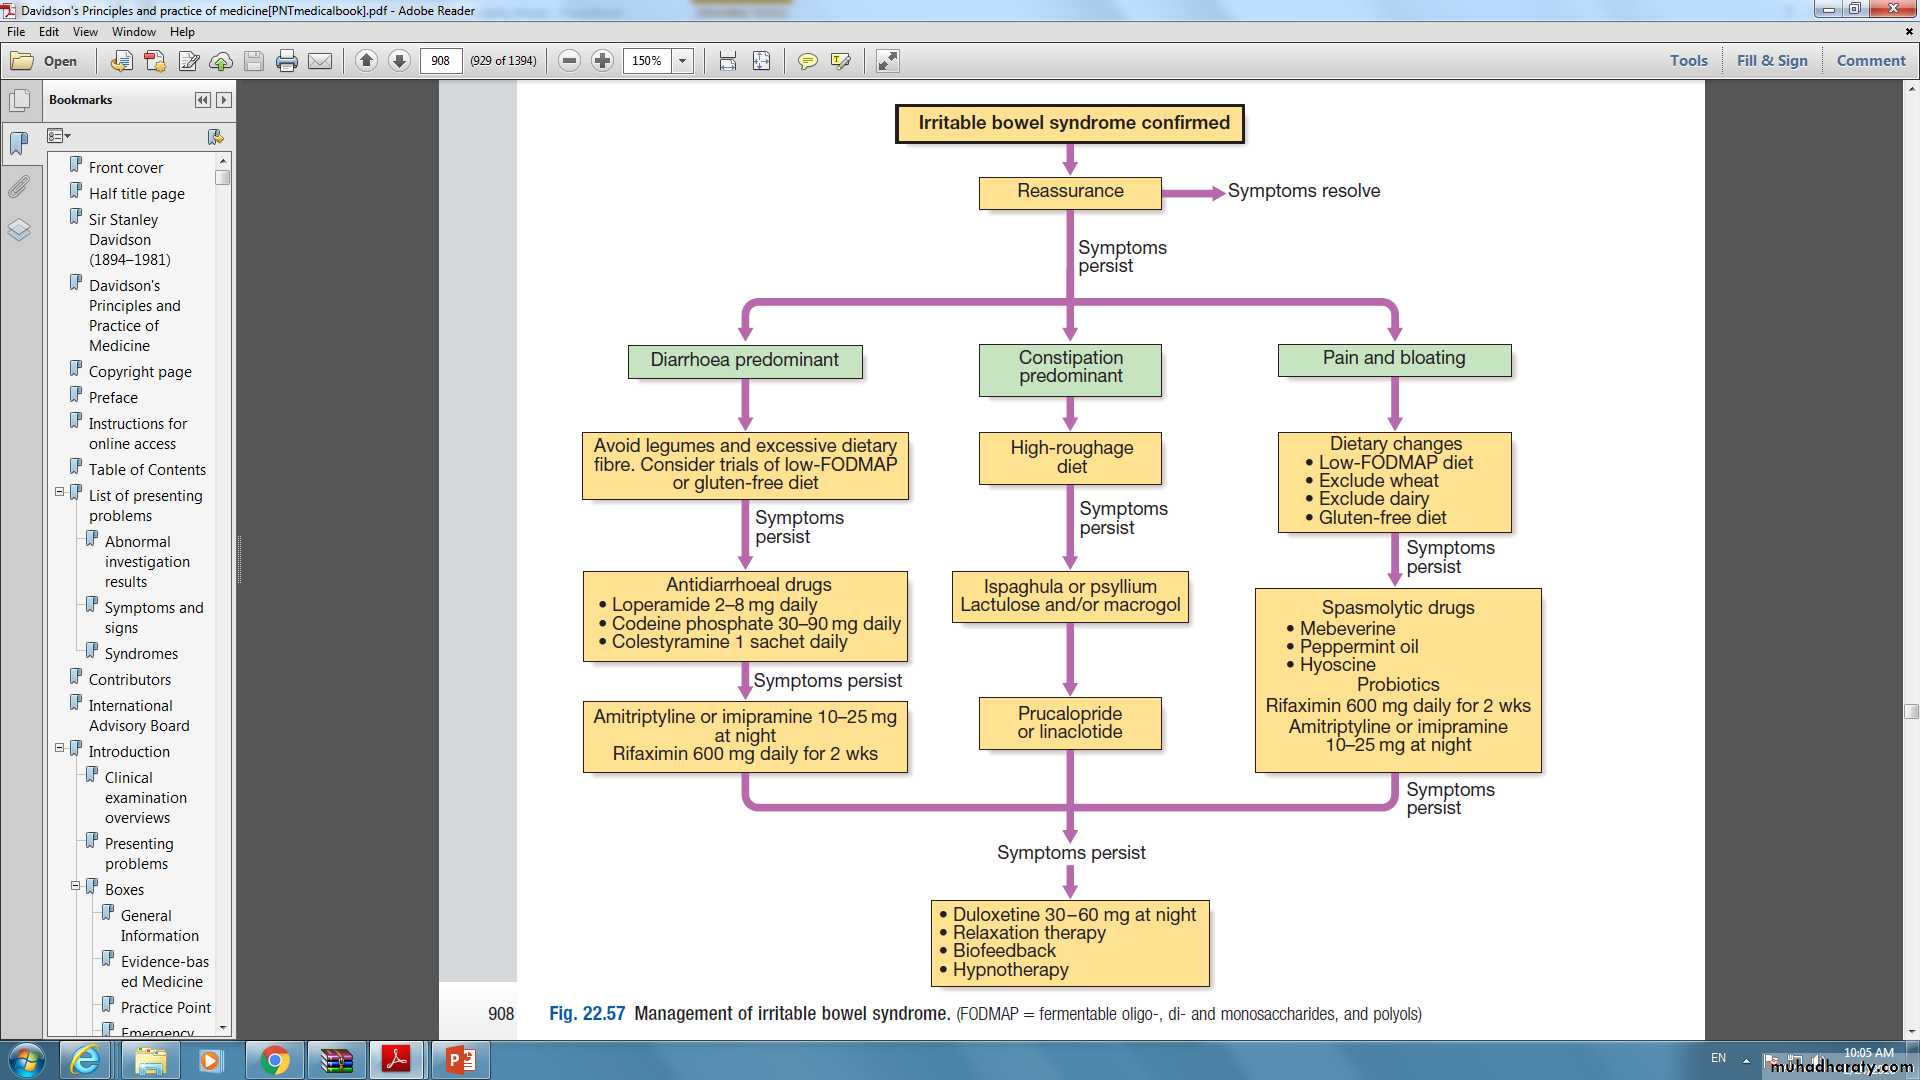Toggle the Page Thumbnails panel

point(19,100)
